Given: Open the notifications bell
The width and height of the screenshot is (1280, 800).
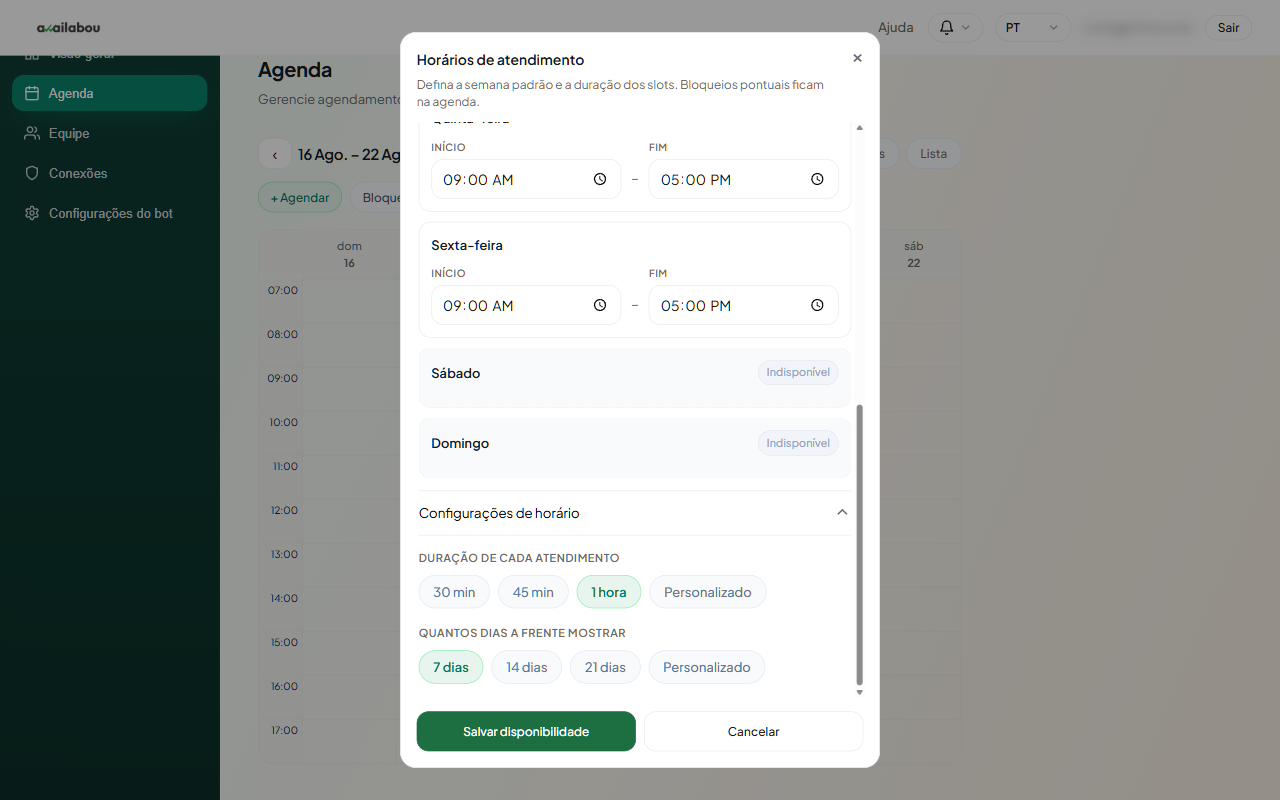Looking at the screenshot, I should (947, 27).
